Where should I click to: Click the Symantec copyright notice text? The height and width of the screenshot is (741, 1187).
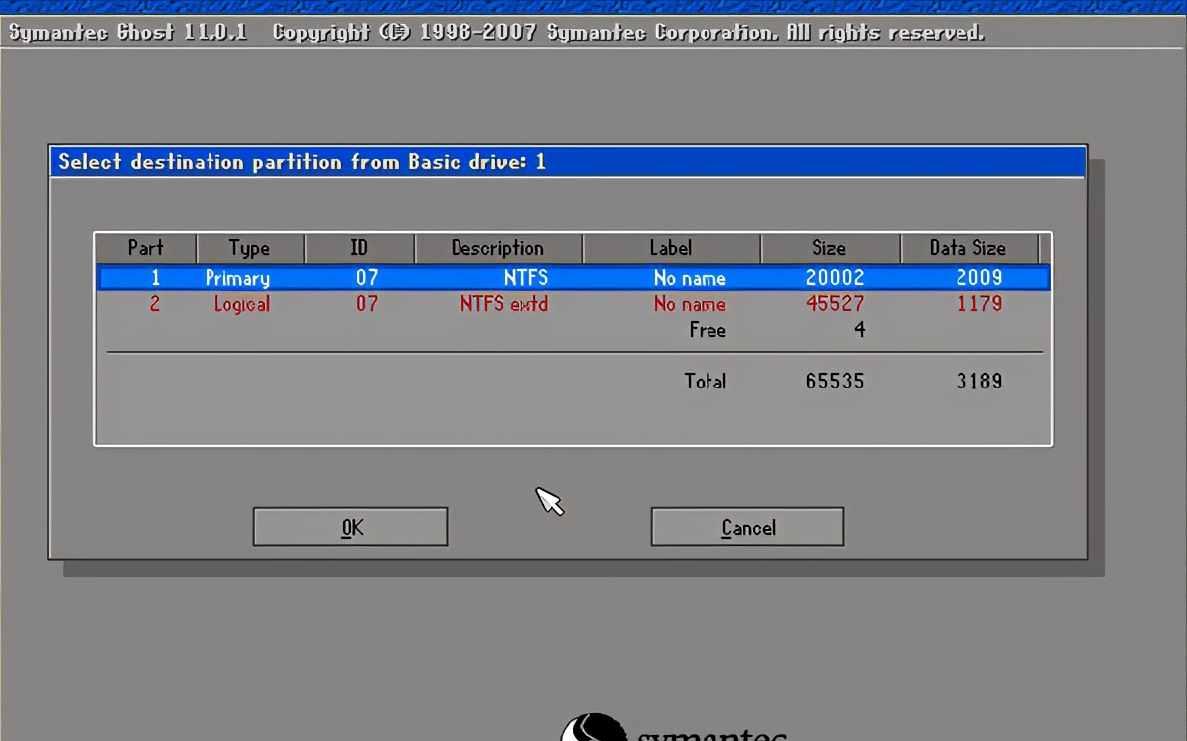pyautogui.click(x=628, y=33)
